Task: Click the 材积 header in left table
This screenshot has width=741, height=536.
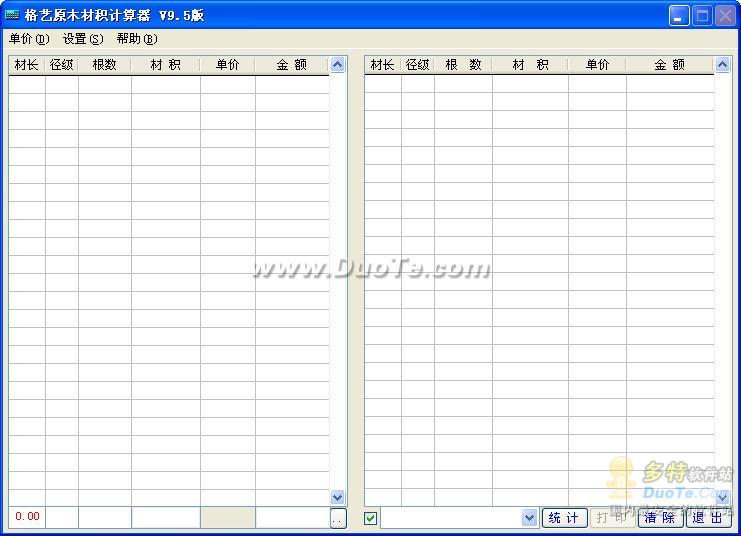Action: pos(166,65)
